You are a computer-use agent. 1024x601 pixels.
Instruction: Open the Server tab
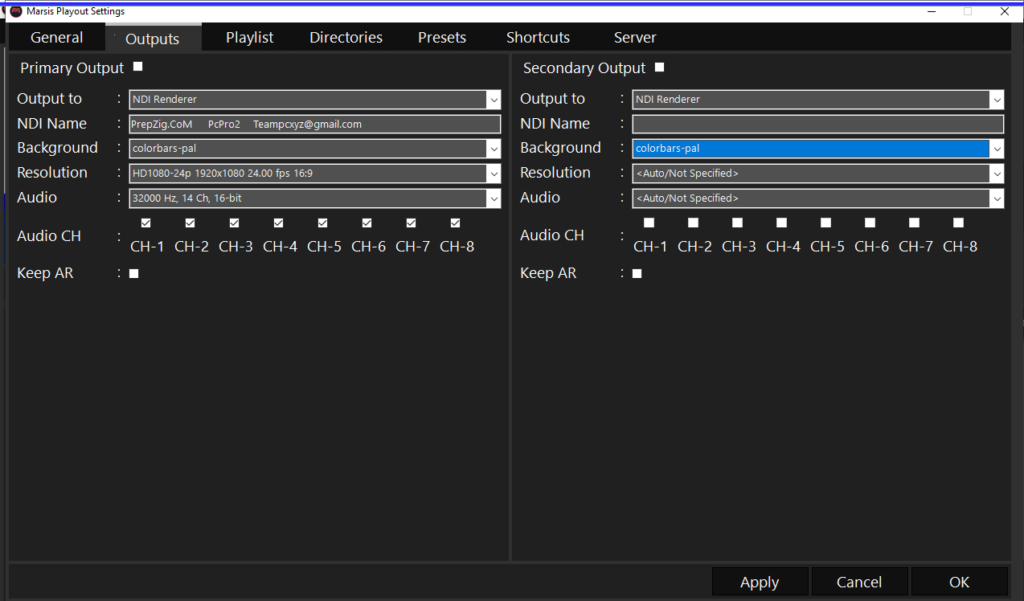pos(635,37)
